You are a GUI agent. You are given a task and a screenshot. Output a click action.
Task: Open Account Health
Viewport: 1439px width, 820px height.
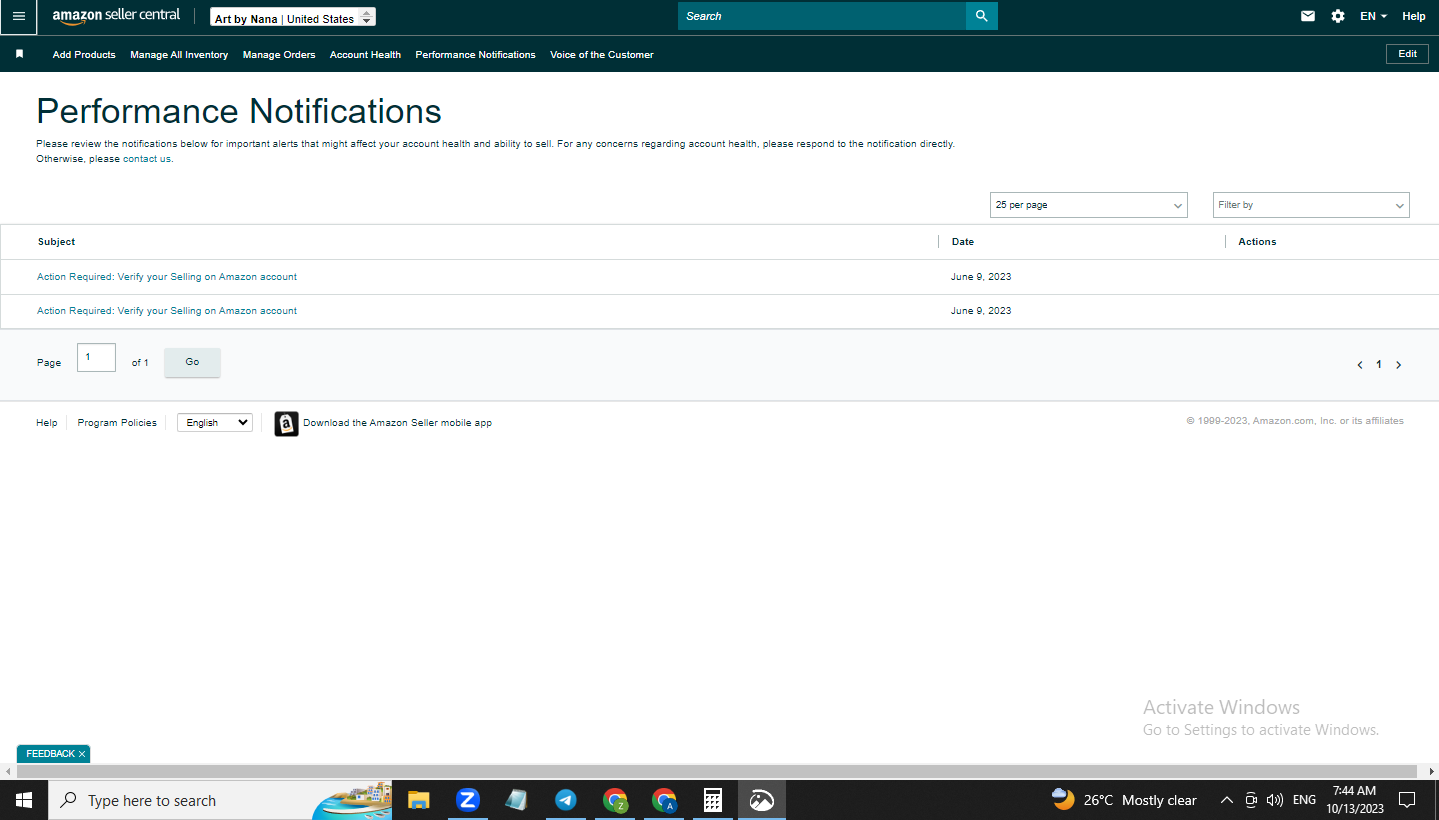[365, 55]
